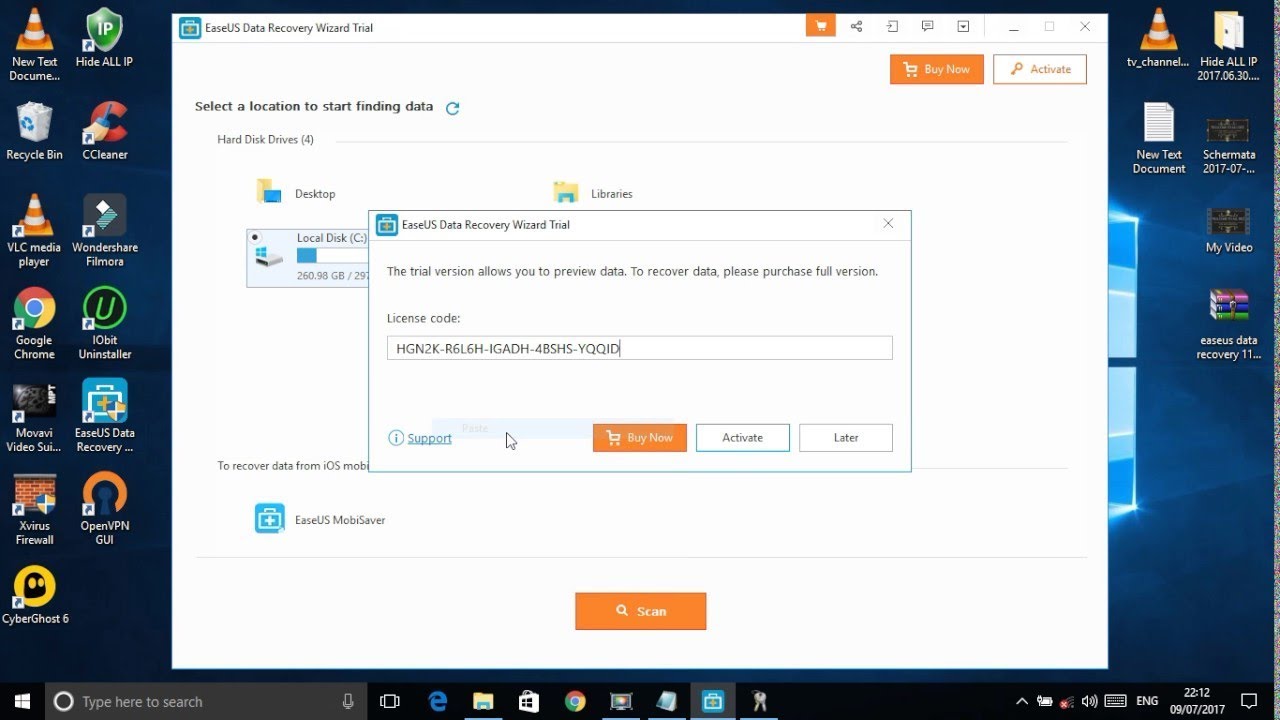Open the feedback chat icon in title bar
The image size is (1280, 720).
(x=928, y=27)
